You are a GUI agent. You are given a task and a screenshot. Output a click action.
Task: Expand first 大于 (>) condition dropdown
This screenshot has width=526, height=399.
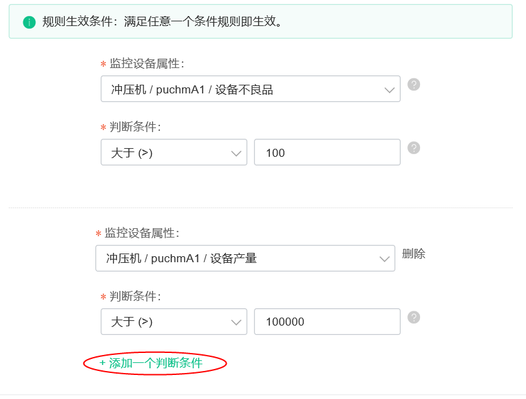174,152
